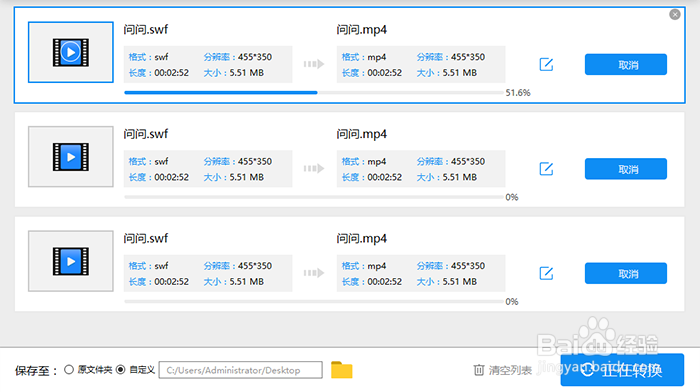Click the 保存至 save-to label
The height and width of the screenshot is (392, 700).
36,371
